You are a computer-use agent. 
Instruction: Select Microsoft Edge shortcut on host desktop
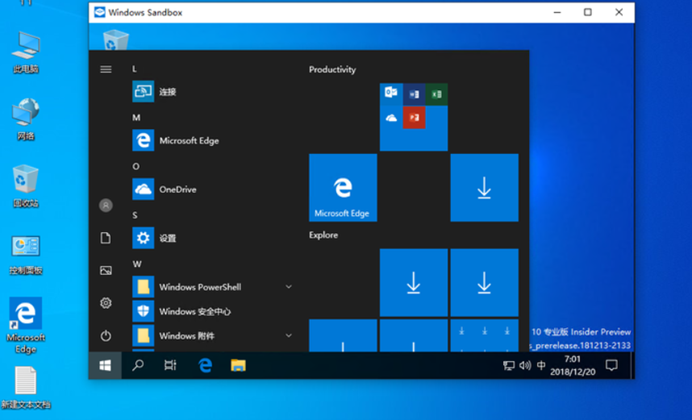point(26,326)
